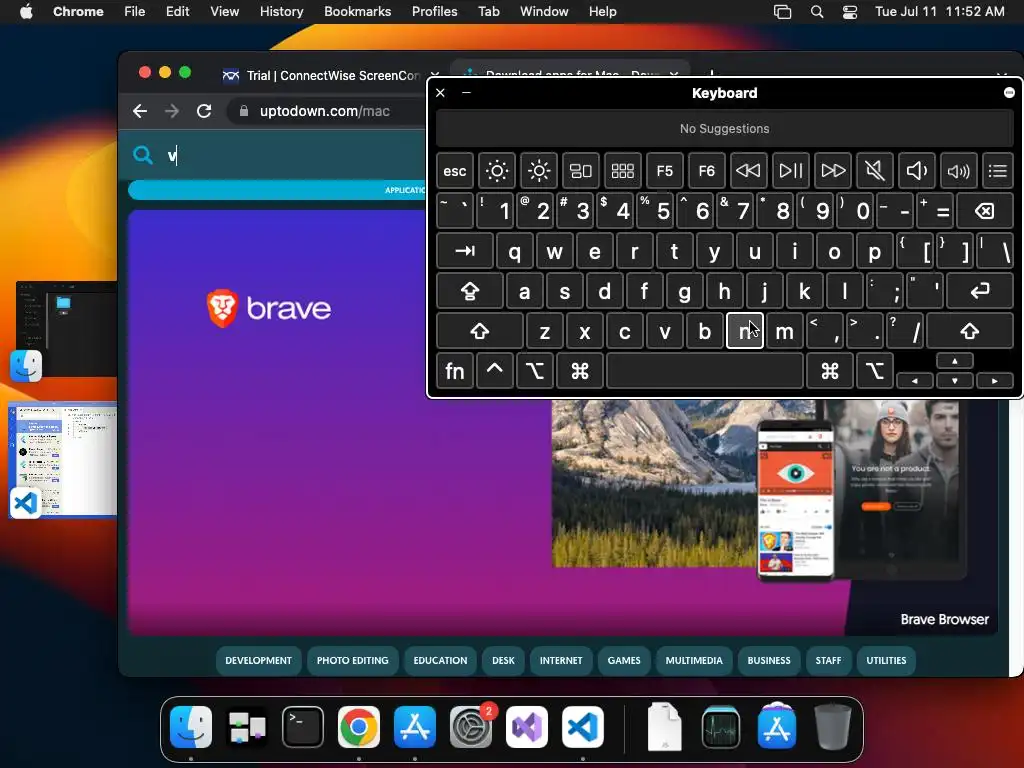Open the Keyboard panel options button

pyautogui.click(x=1009, y=93)
